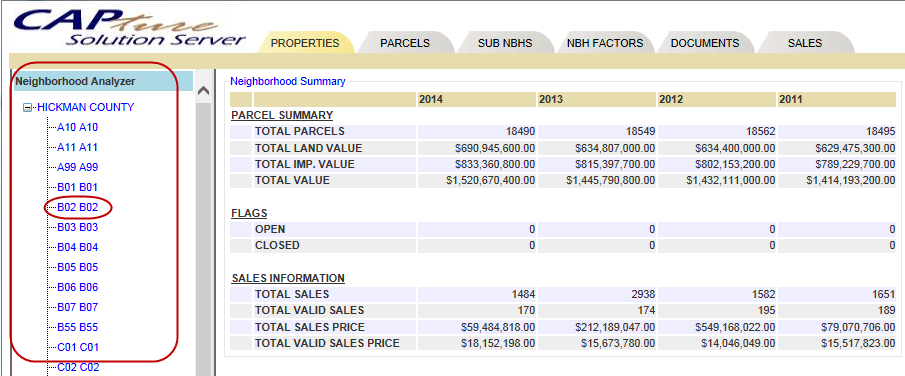Image resolution: width=905 pixels, height=376 pixels.
Task: Select neighborhood B07 B07
Action: [x=77, y=307]
